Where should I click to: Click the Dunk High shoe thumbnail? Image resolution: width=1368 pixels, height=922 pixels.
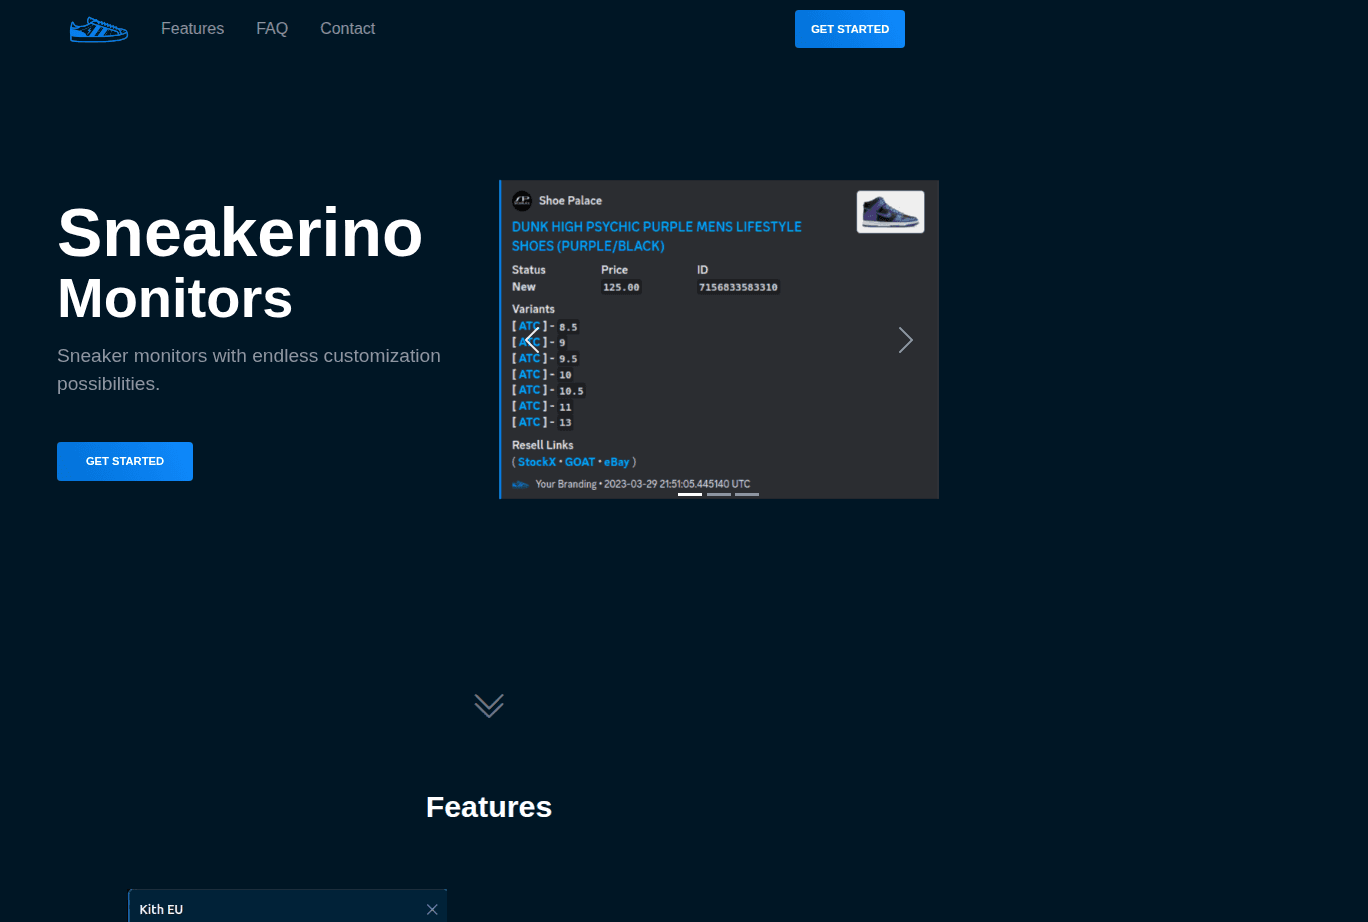[890, 212]
